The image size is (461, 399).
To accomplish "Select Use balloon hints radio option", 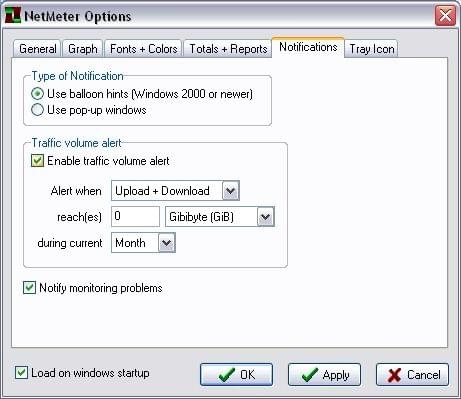I will click(x=37, y=94).
